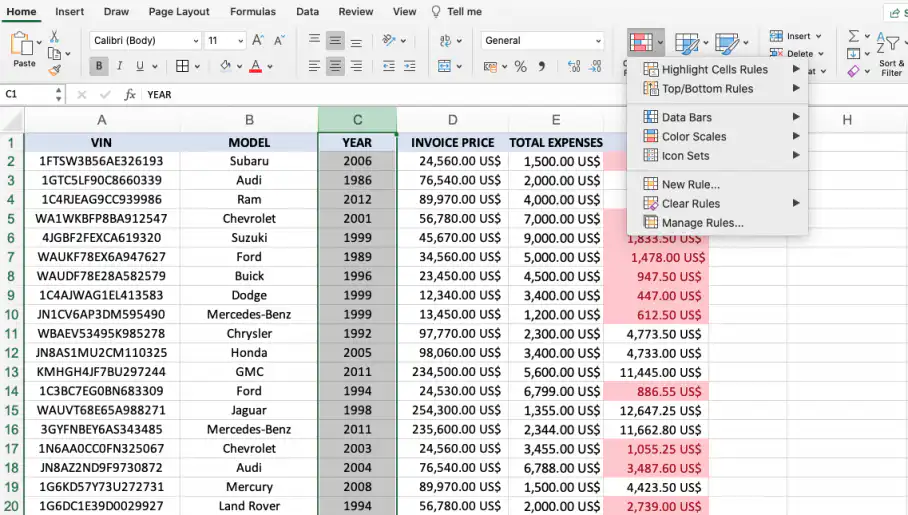Switch to the Insert ribbon tab
908x515 pixels.
pos(69,12)
